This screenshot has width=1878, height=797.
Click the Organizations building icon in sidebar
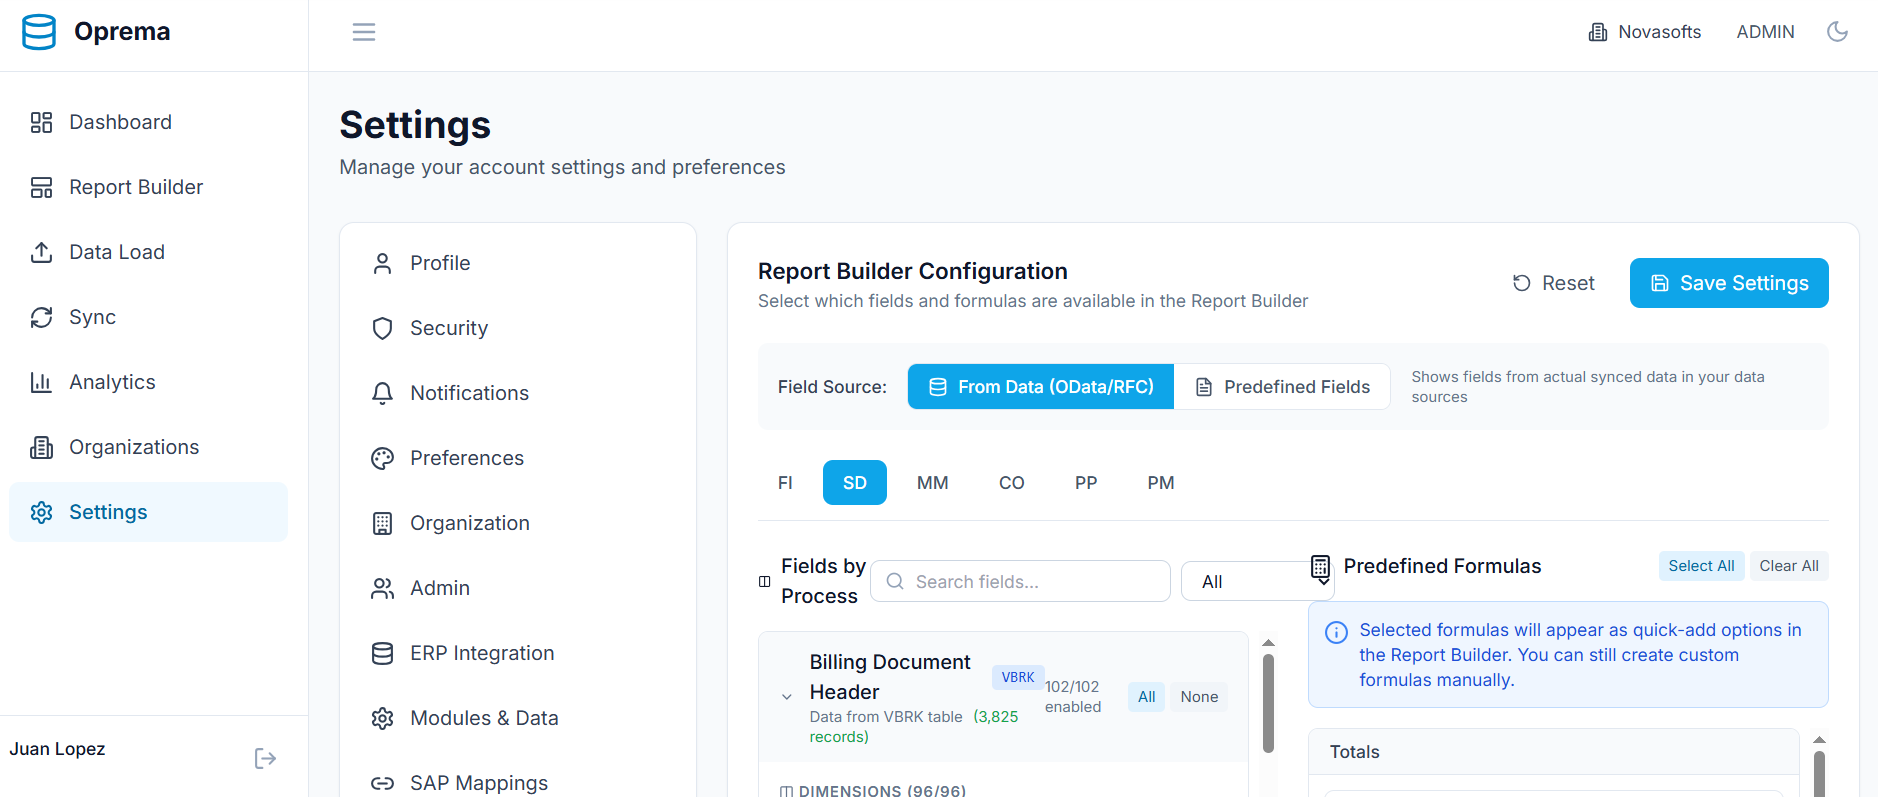tap(41, 447)
